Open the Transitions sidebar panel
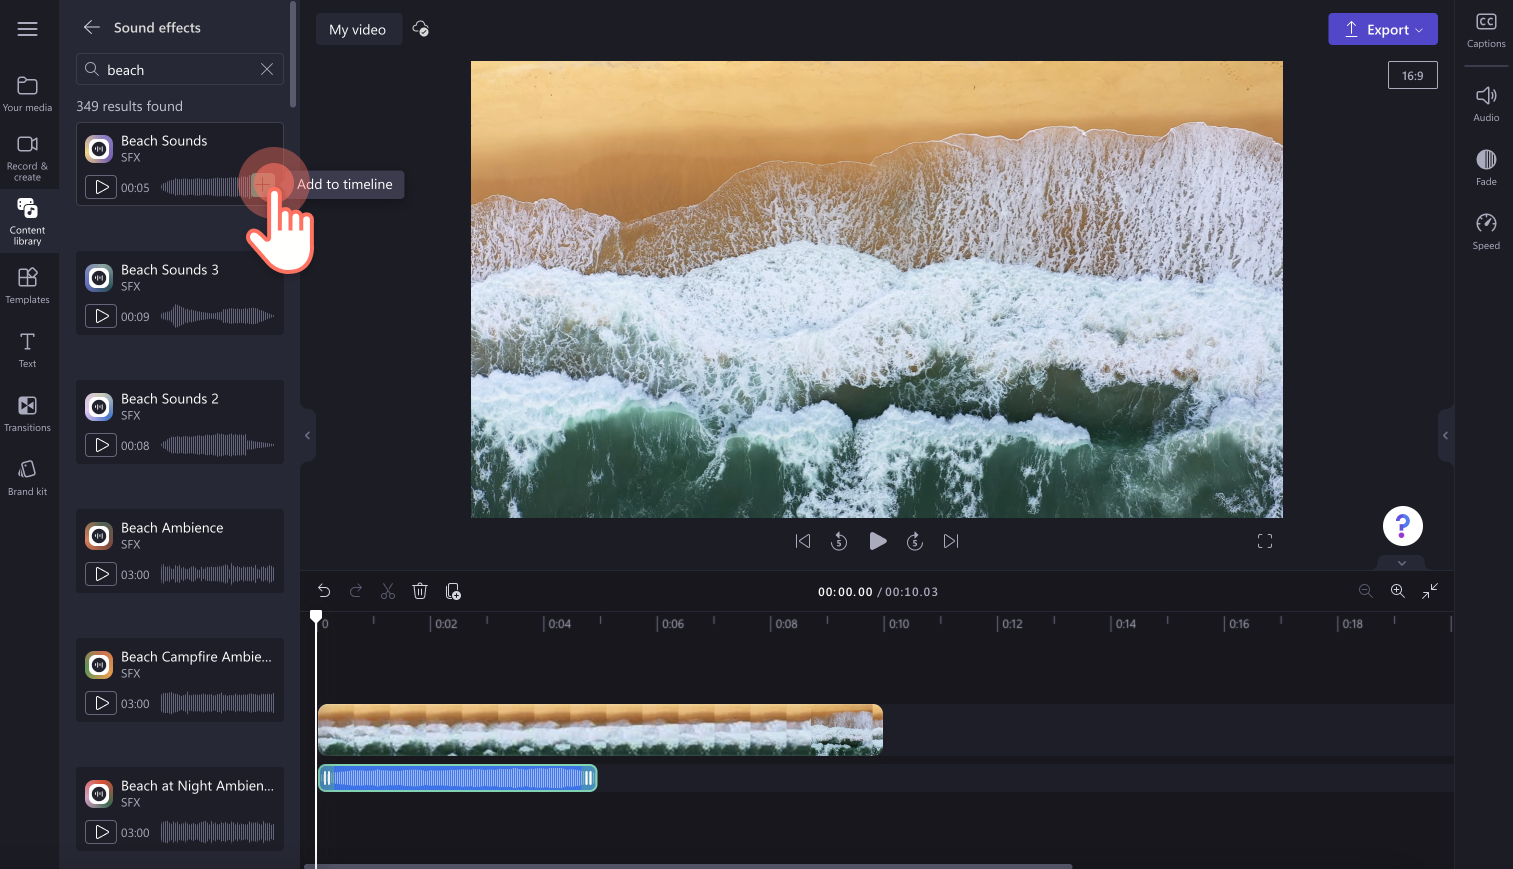This screenshot has height=869, width=1513. click(27, 413)
